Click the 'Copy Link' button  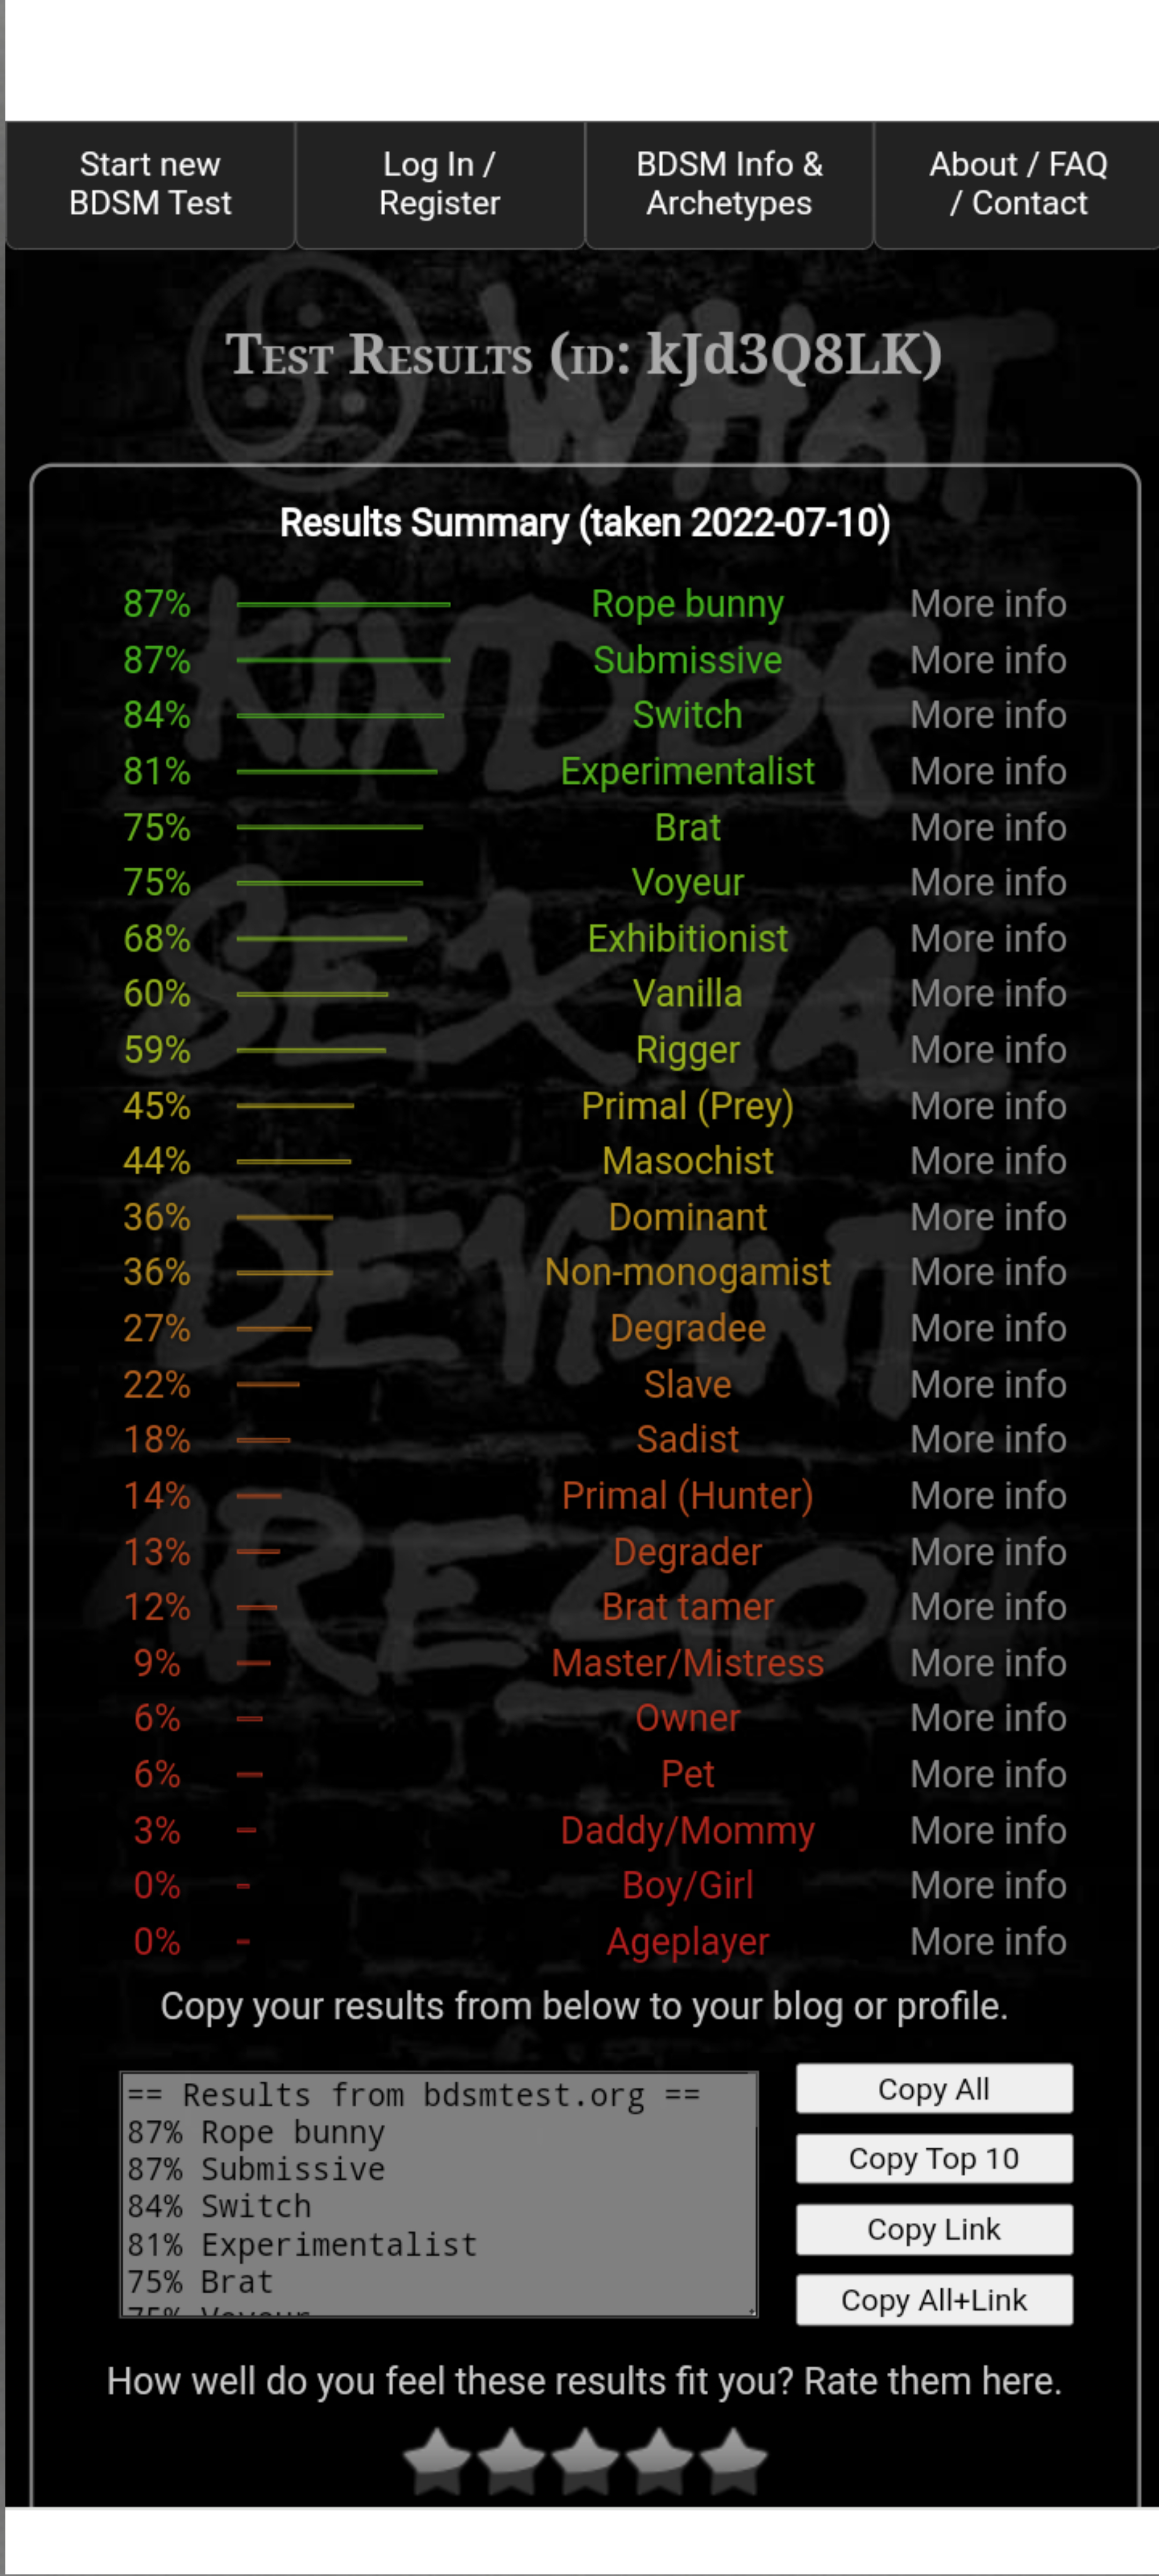click(933, 2229)
